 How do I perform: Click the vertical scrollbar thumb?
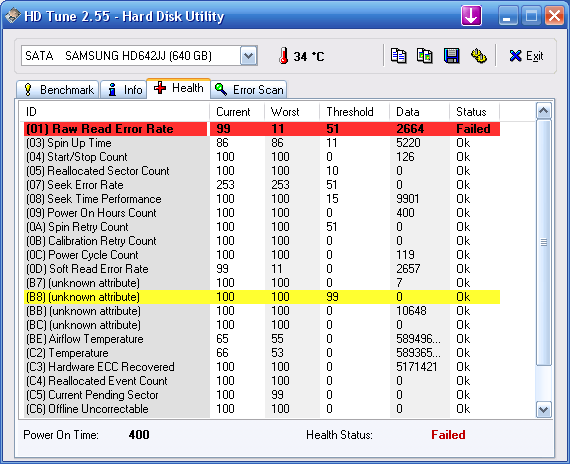[x=543, y=243]
